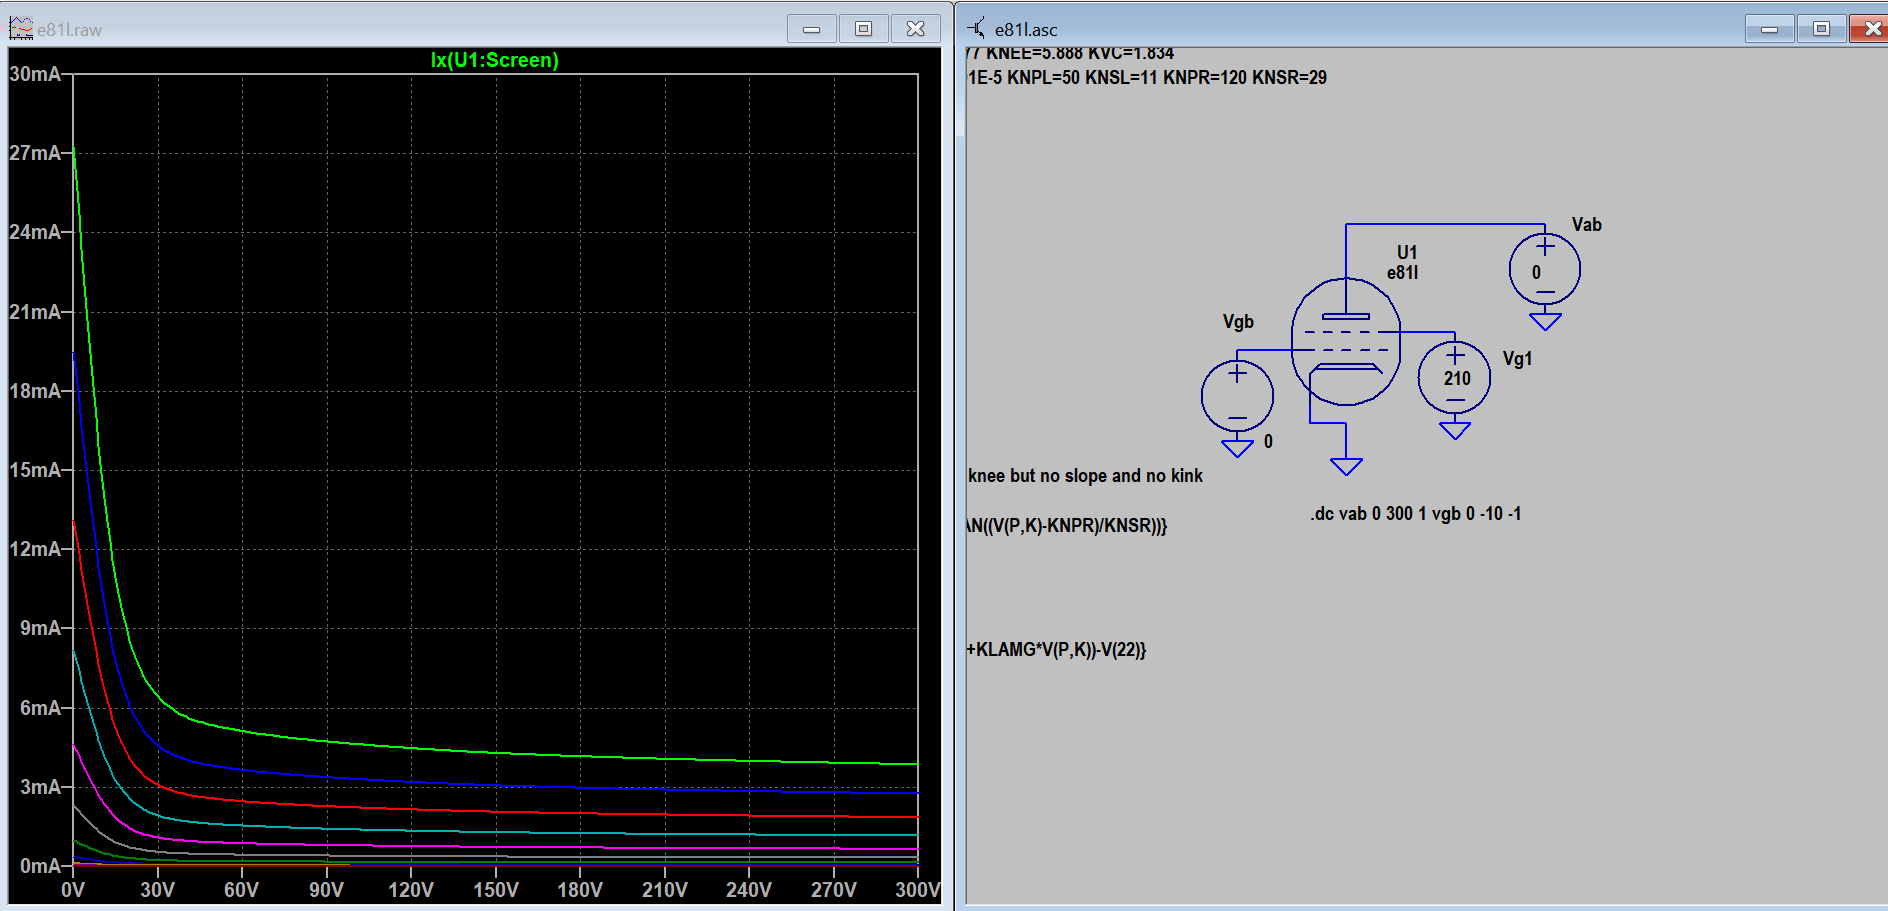Screen dimensions: 1888x911
Task: Click the e81l.asc window title
Action: click(x=1026, y=30)
